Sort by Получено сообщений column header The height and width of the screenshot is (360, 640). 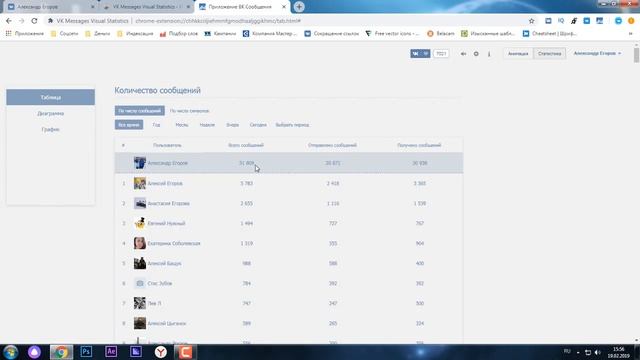[419, 145]
